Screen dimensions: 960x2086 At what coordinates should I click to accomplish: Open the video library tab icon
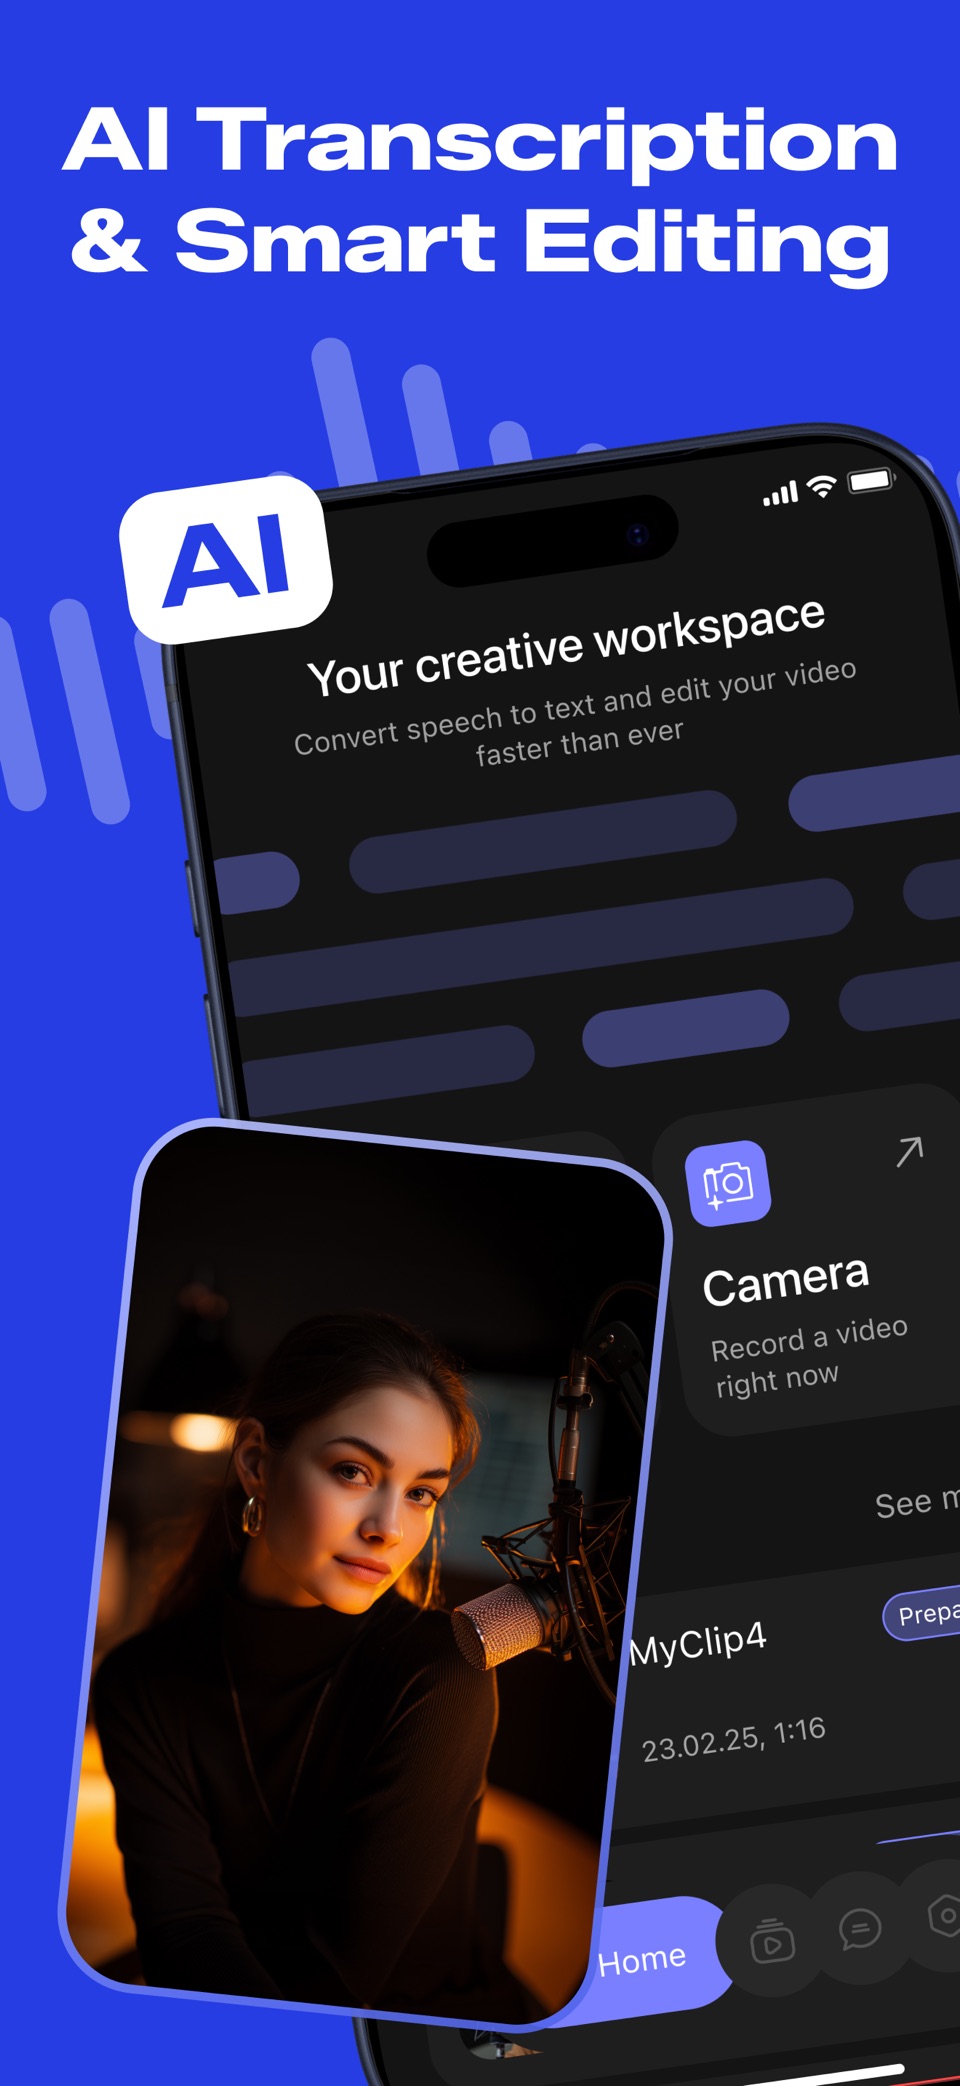pyautogui.click(x=772, y=1942)
